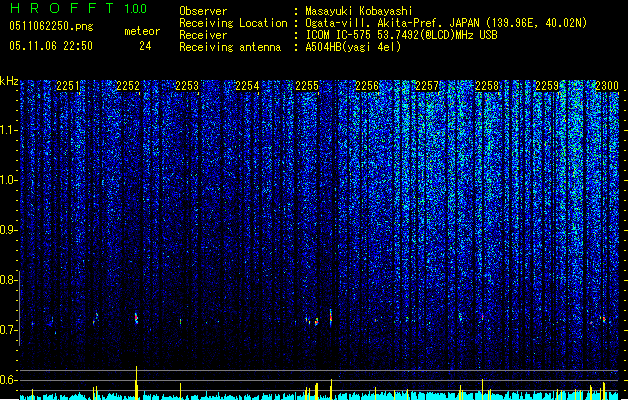Click the Receiving Location label
The height and width of the screenshot is (400, 629).
click(233, 23)
